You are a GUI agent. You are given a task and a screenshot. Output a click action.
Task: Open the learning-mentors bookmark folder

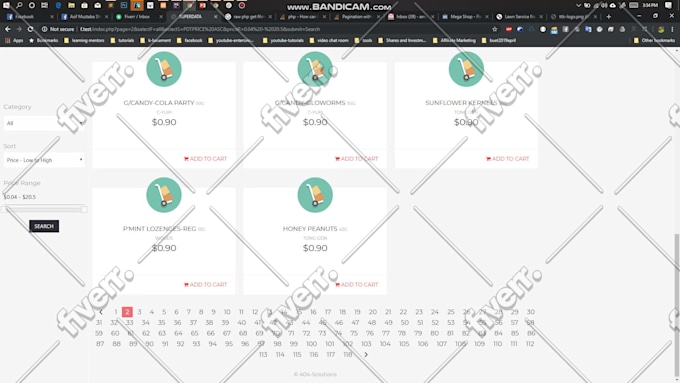(84, 40)
